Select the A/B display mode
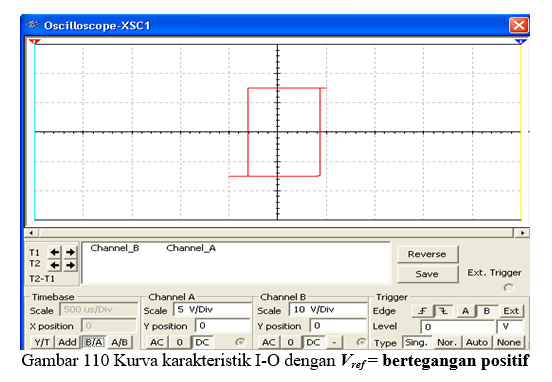The width and height of the screenshot is (552, 382). pyautogui.click(x=120, y=342)
